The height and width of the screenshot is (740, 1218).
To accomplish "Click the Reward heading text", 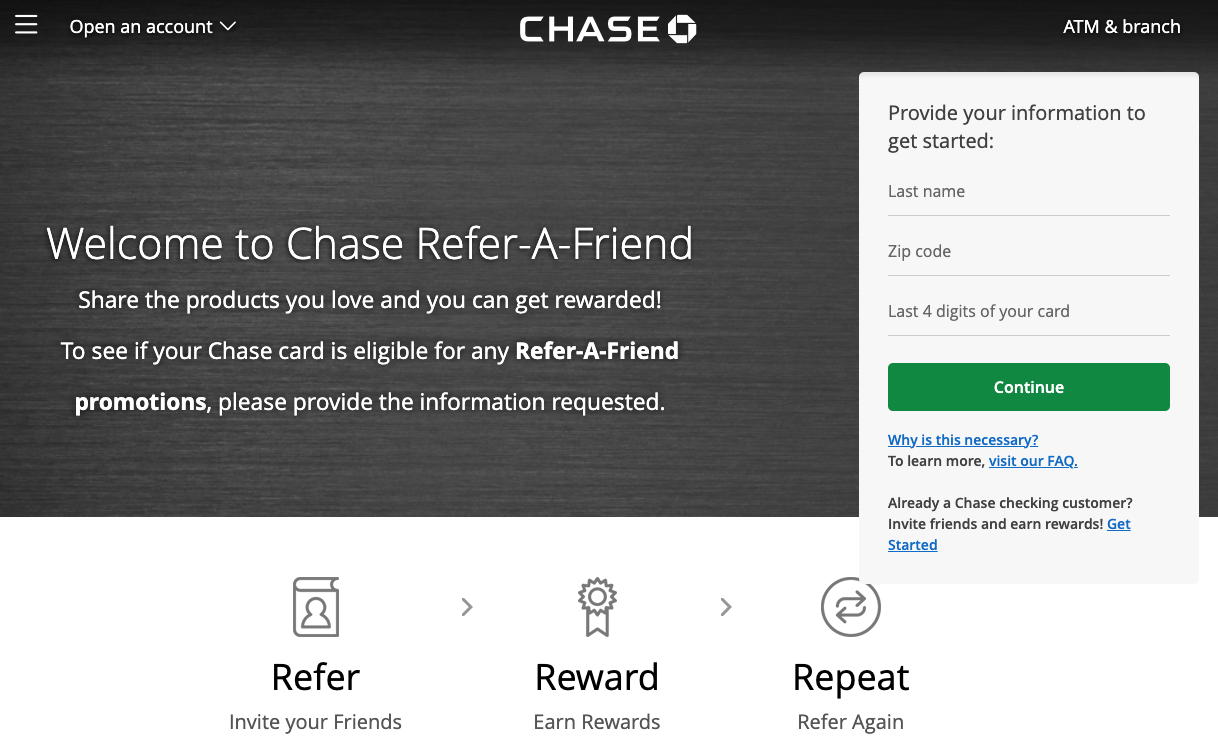I will pos(597,677).
